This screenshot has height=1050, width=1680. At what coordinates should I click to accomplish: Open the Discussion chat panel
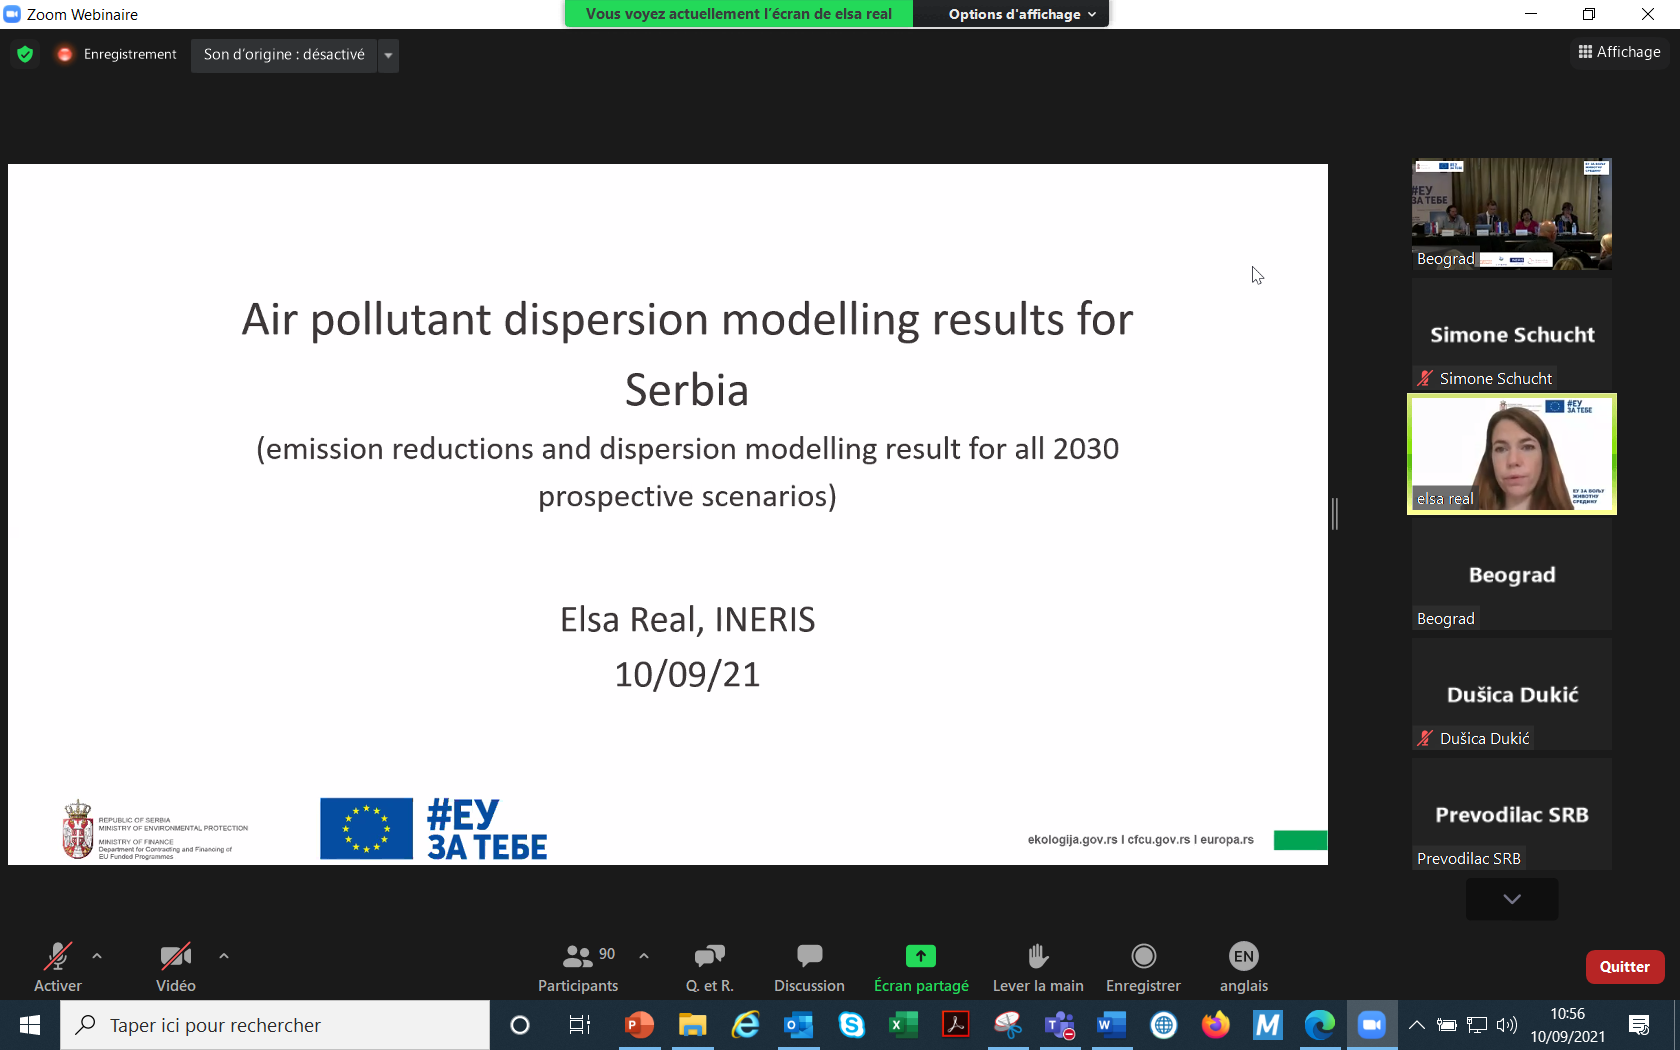[809, 966]
